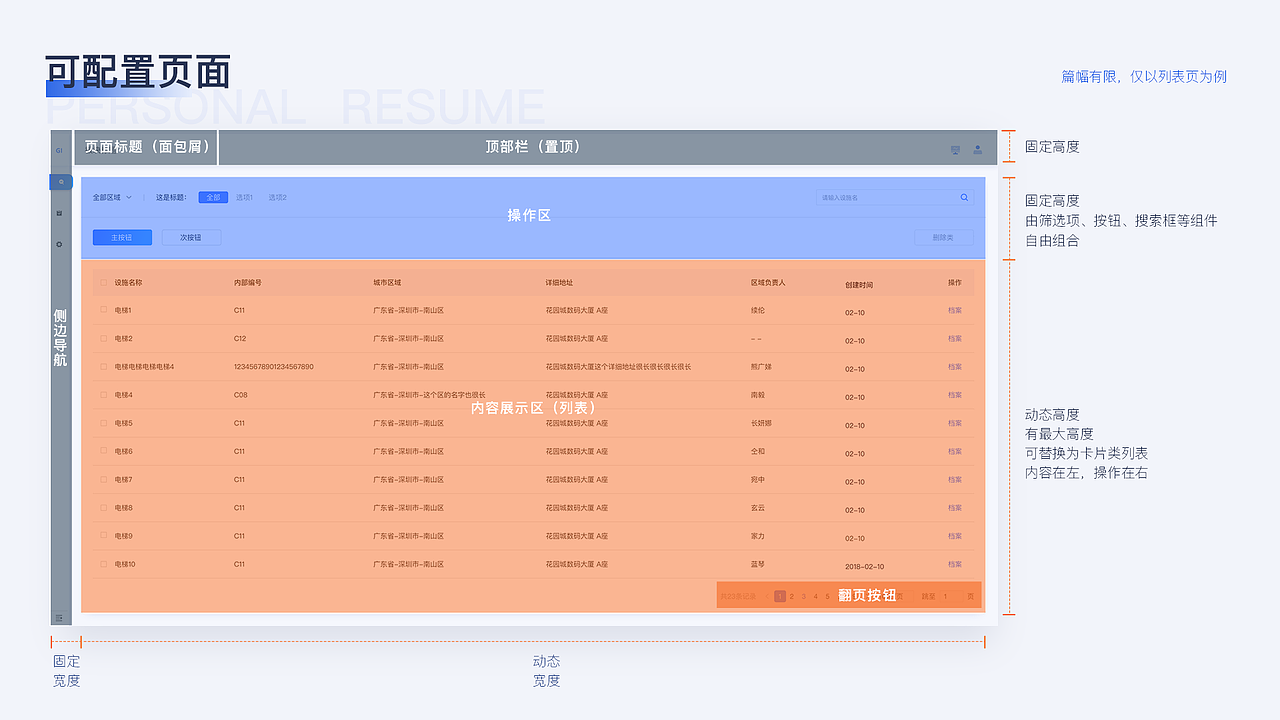
Task: Open 档案 link for 电梯1 row
Action: pos(955,310)
